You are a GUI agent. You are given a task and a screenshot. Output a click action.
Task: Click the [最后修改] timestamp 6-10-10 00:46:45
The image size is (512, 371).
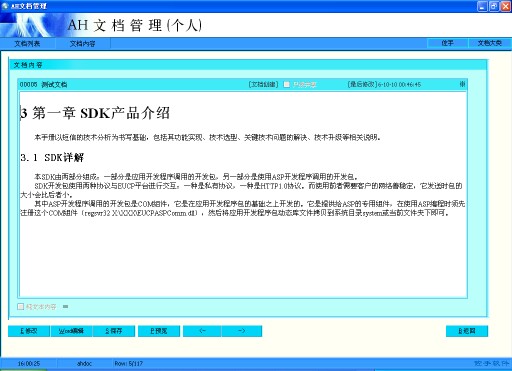pos(399,85)
